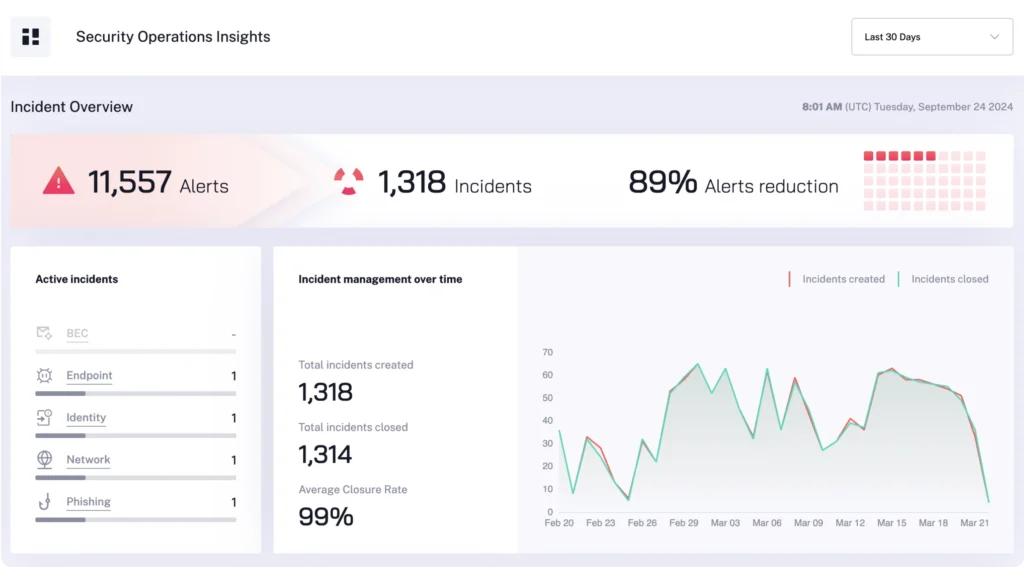Click the Phishing hook icon
The height and width of the screenshot is (567, 1024).
point(45,502)
